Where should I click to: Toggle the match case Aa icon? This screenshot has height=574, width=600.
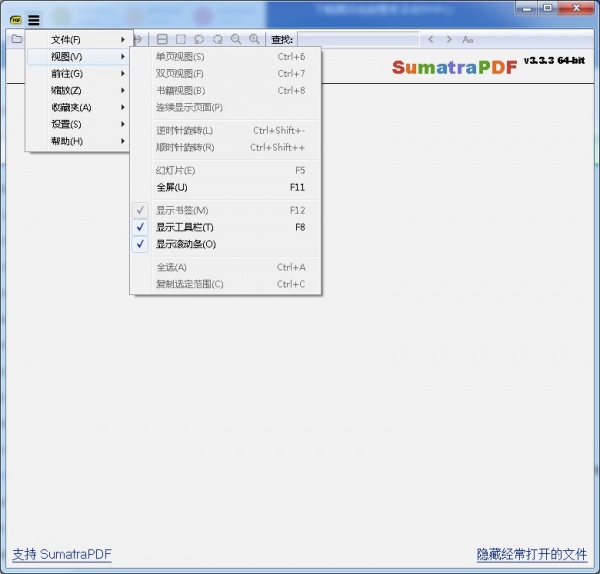[x=467, y=39]
